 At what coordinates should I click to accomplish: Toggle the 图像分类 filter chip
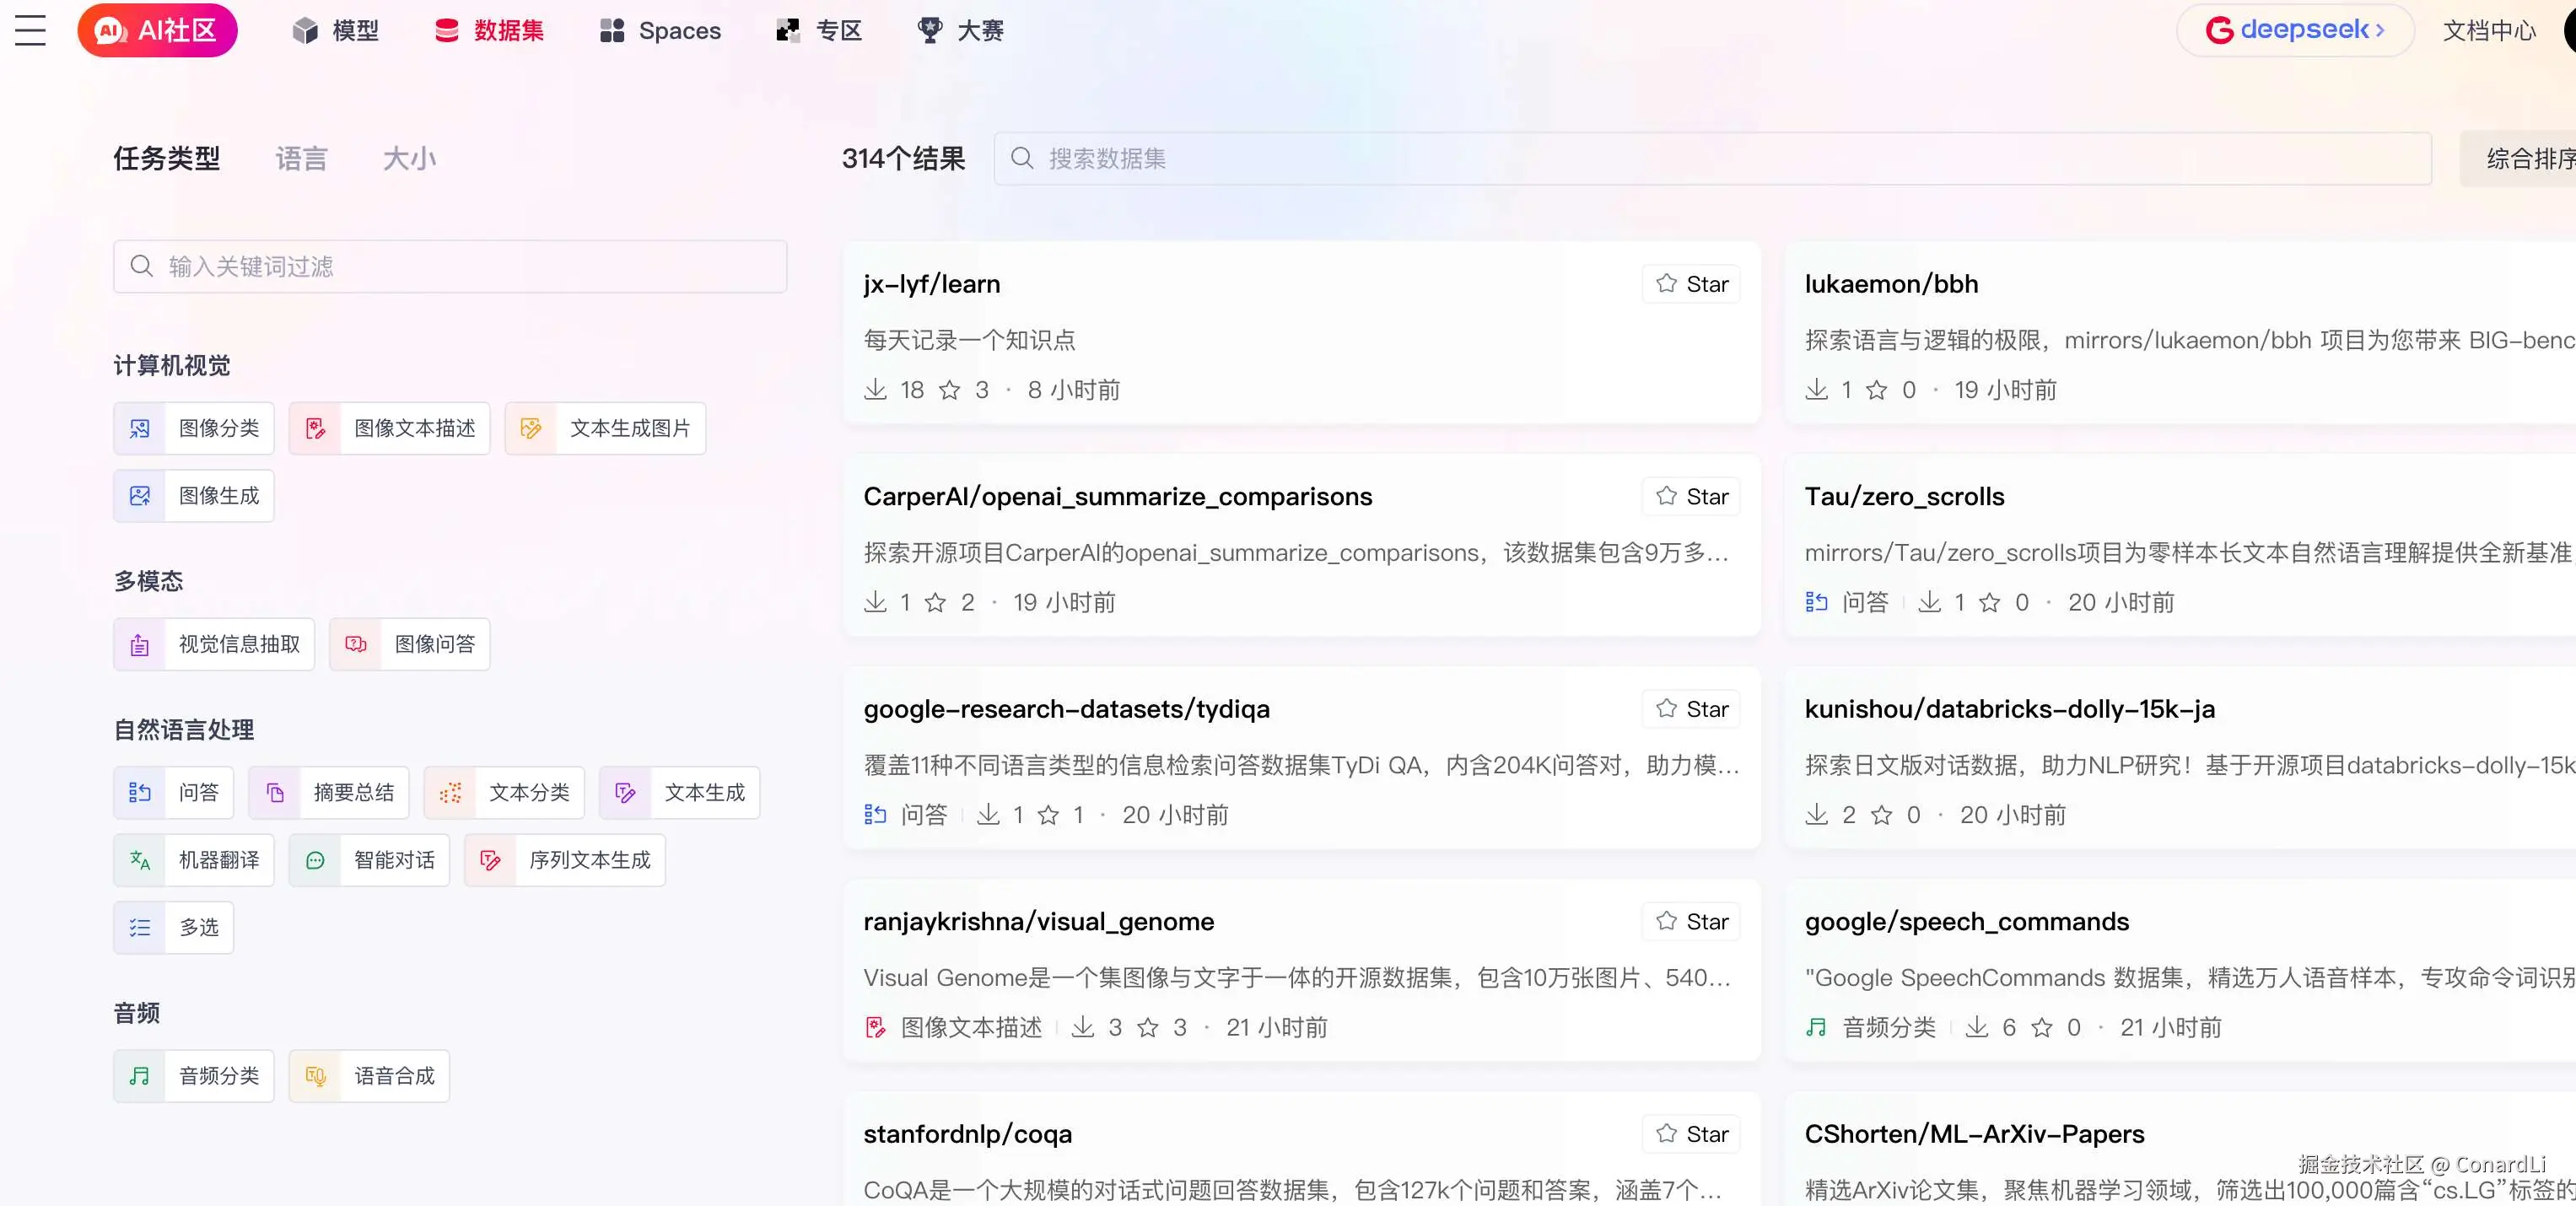tap(193, 428)
